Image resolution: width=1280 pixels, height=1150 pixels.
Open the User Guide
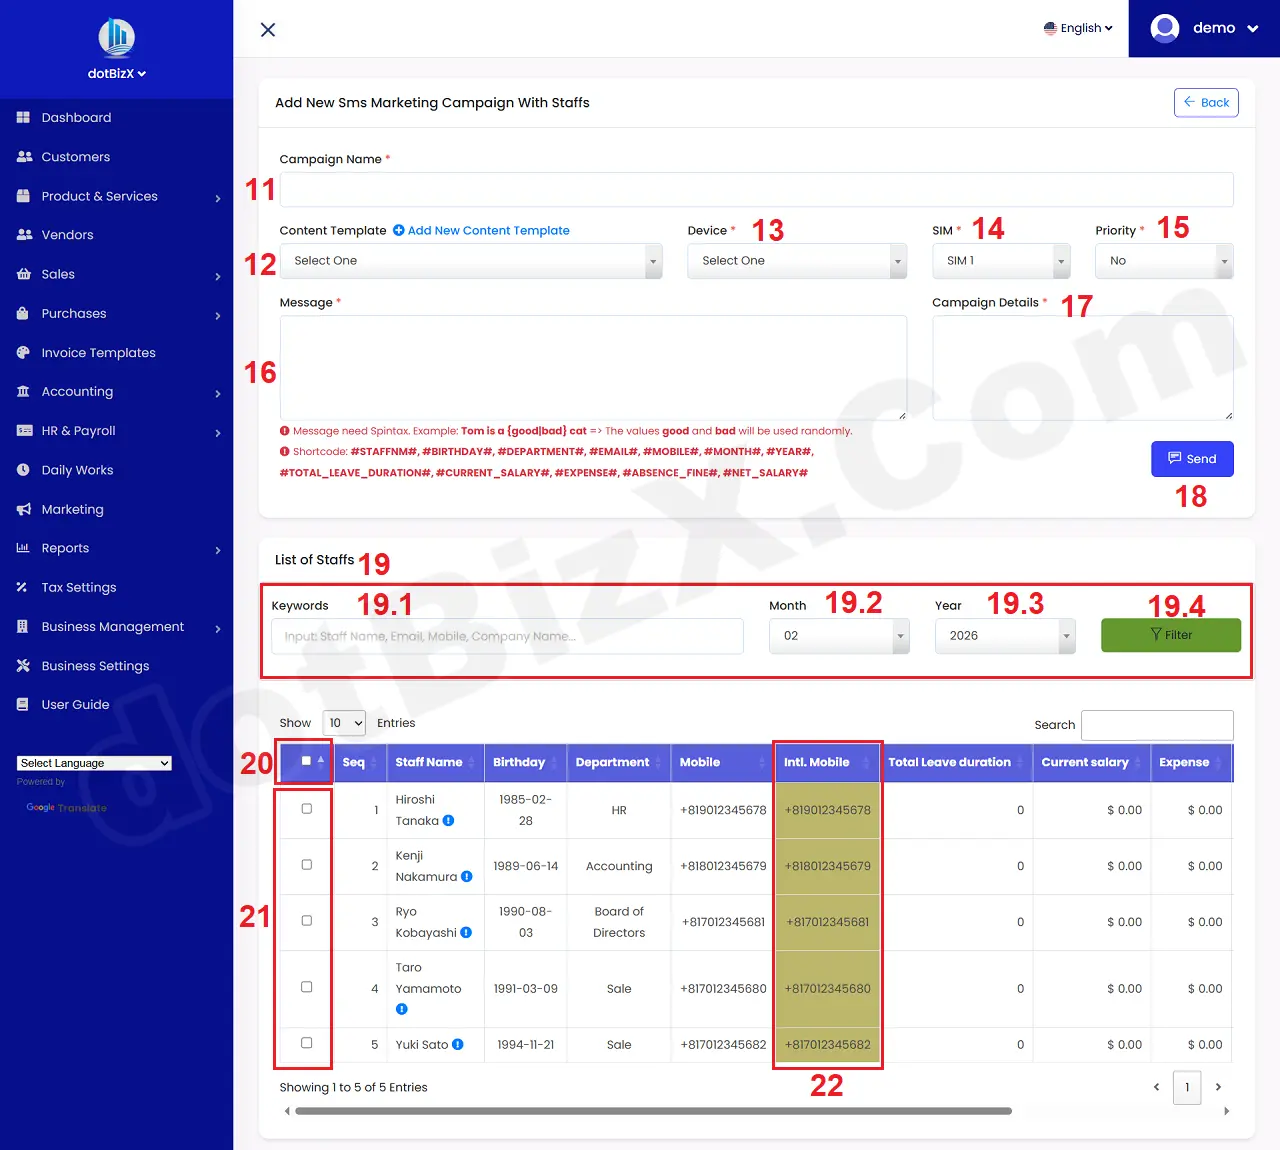(73, 704)
